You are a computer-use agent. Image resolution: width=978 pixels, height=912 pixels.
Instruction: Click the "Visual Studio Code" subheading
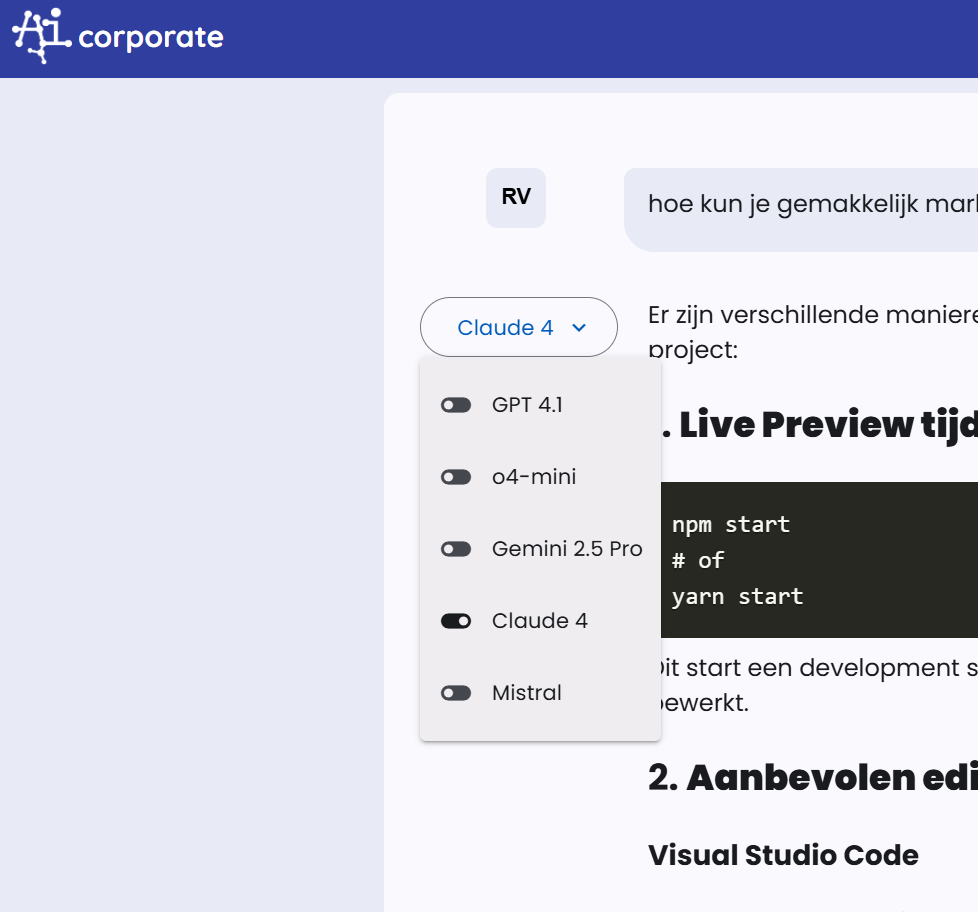(783, 855)
